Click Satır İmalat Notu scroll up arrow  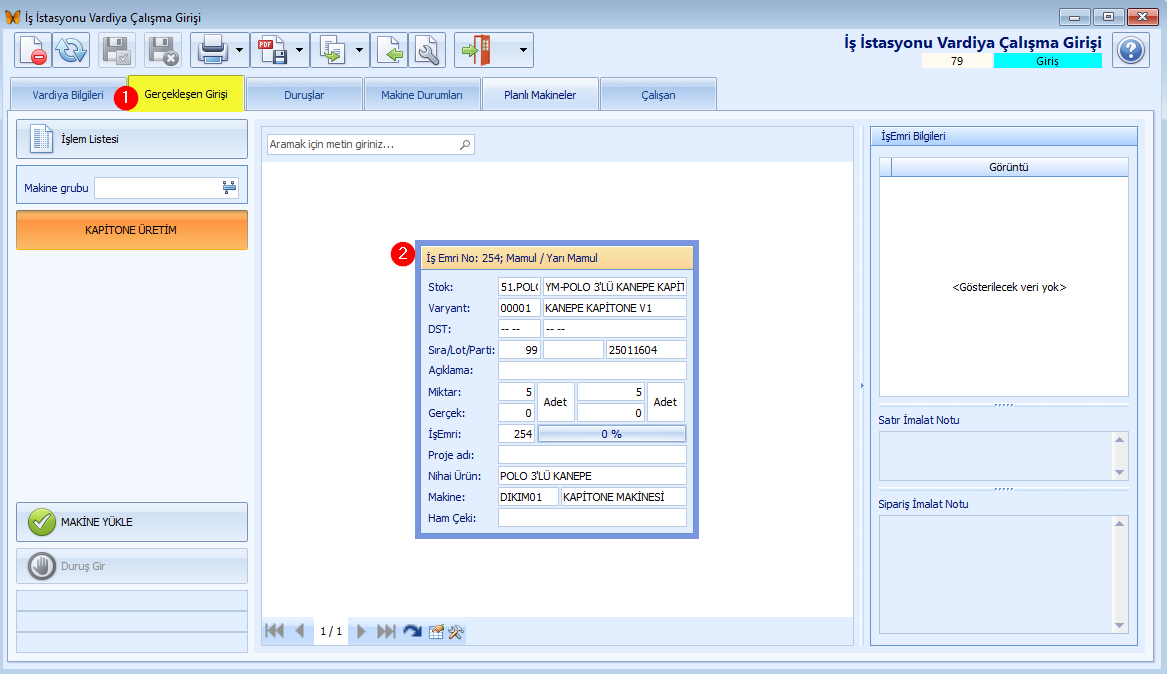click(x=1119, y=440)
